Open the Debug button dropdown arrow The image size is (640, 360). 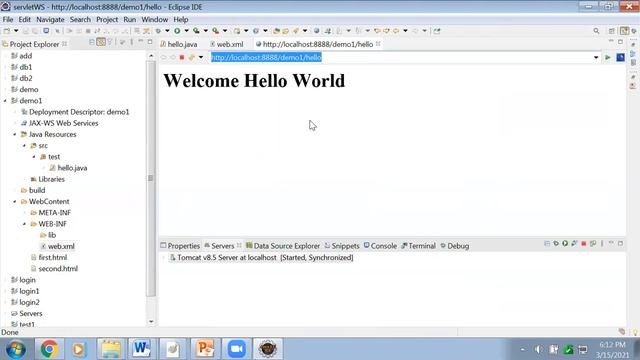click(x=167, y=31)
